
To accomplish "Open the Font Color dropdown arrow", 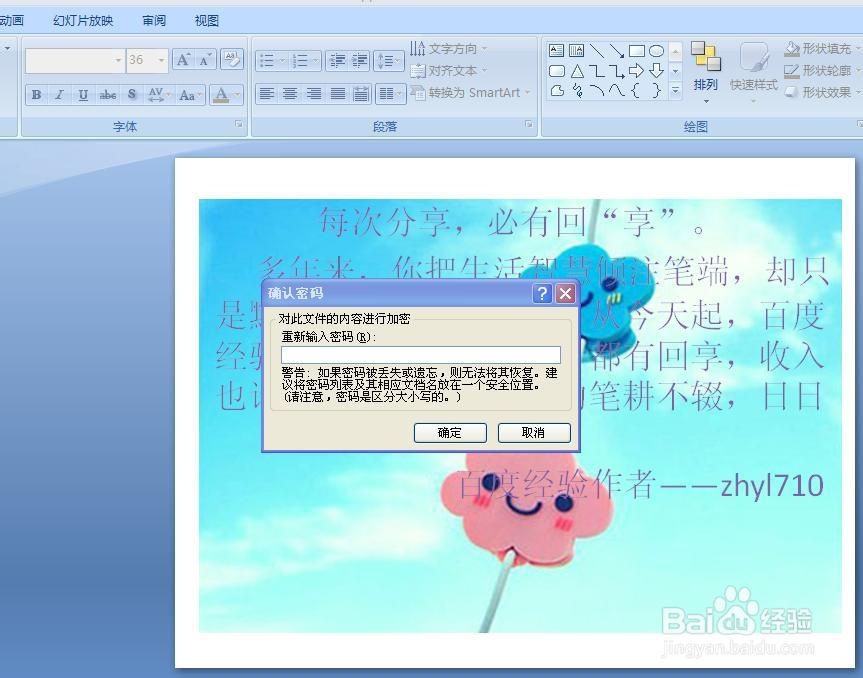I will pyautogui.click(x=237, y=95).
